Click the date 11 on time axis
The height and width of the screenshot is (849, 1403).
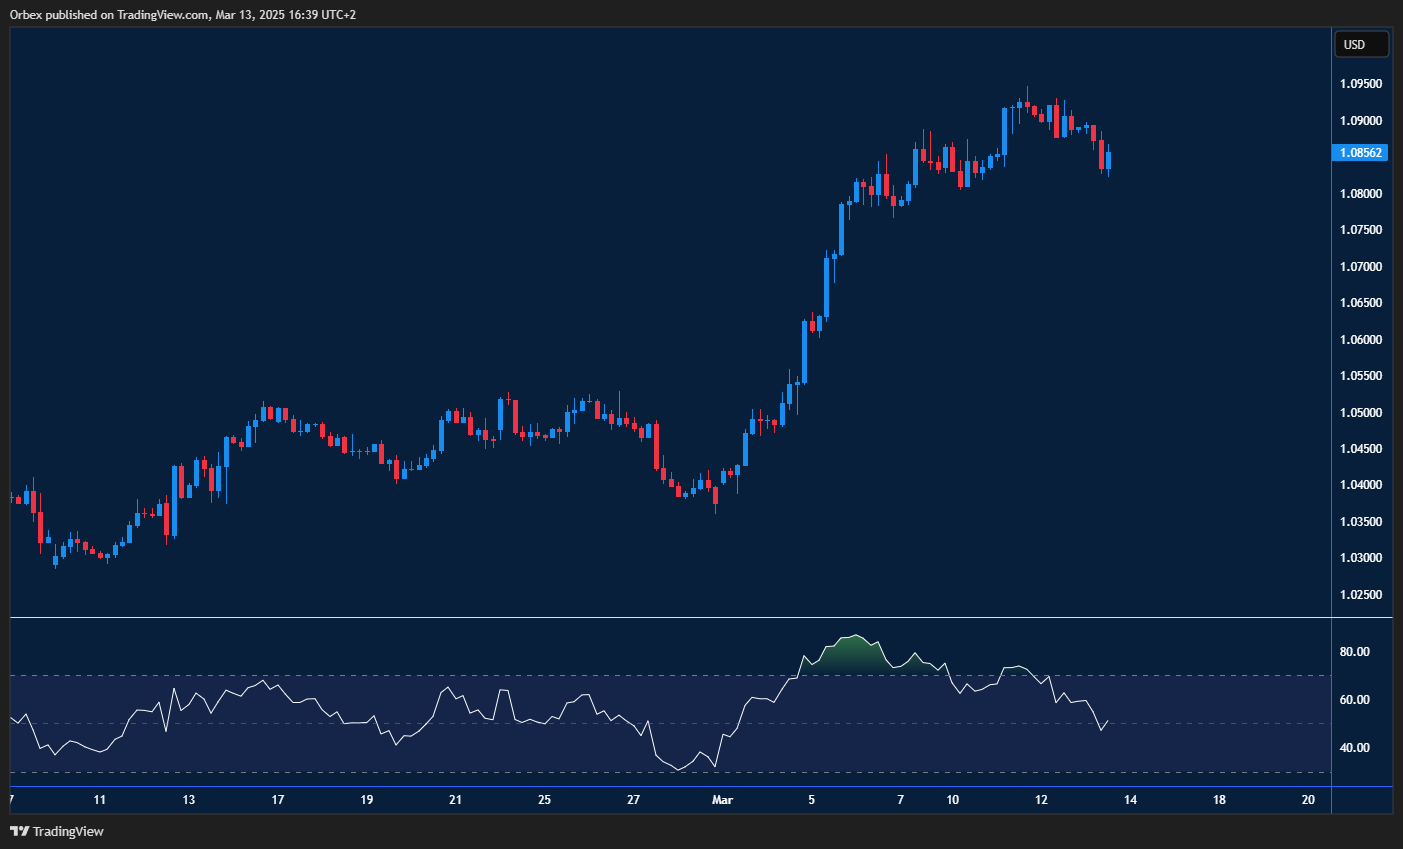click(99, 800)
